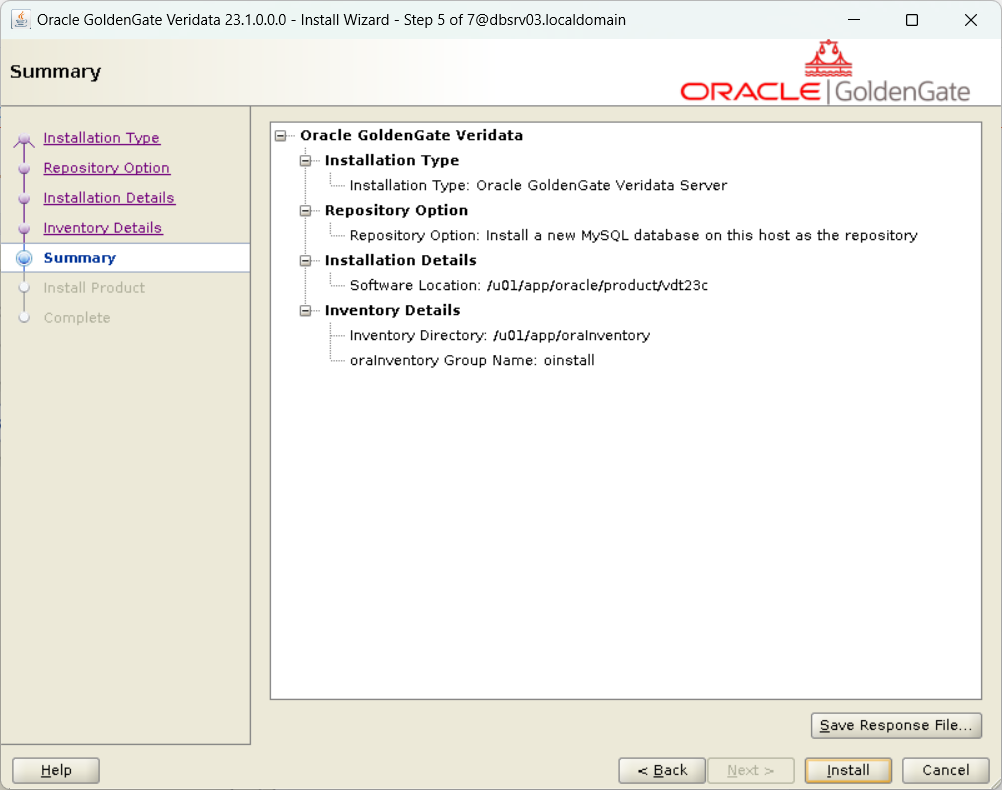Select the Summary step in sidebar
1002x790 pixels.
pos(80,258)
